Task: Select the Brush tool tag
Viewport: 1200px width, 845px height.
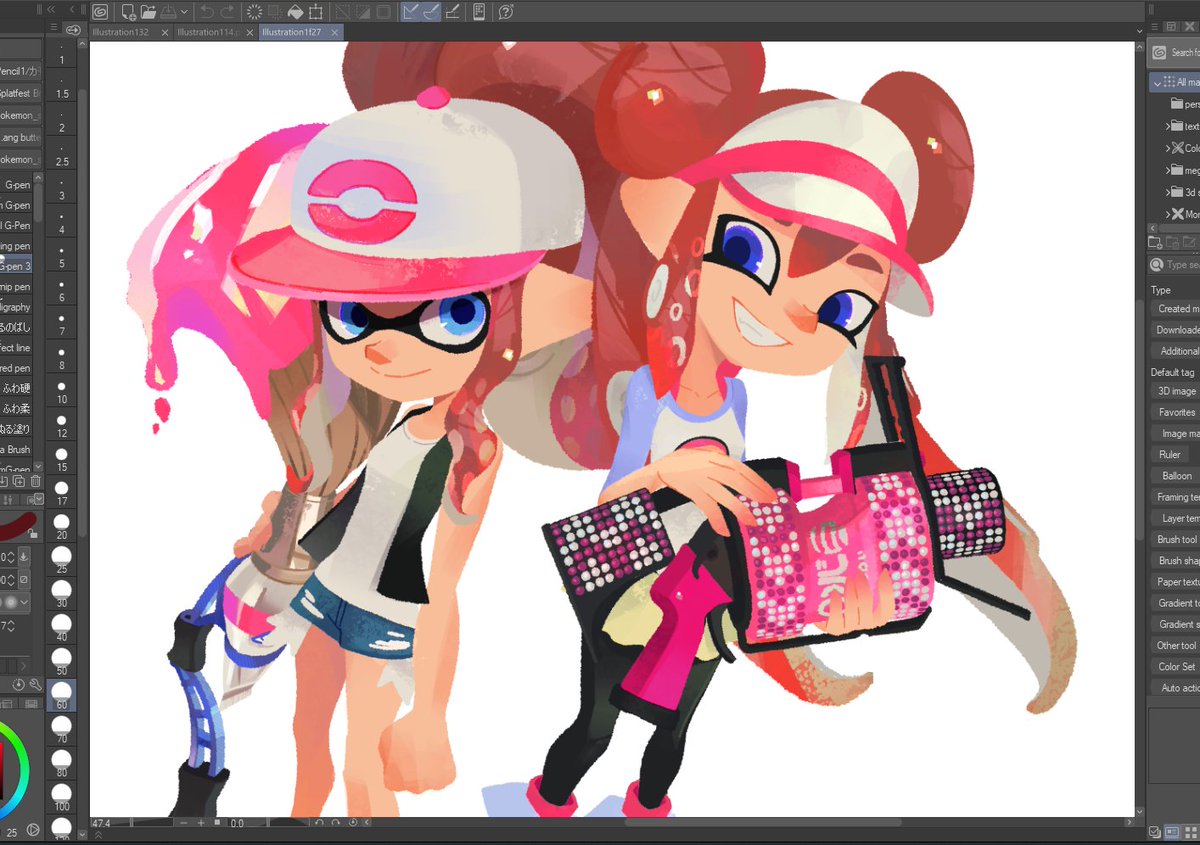Action: [x=1175, y=539]
